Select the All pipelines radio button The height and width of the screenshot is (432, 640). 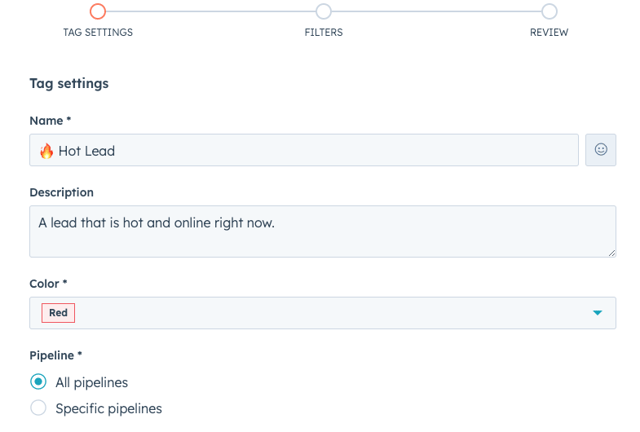pos(38,382)
